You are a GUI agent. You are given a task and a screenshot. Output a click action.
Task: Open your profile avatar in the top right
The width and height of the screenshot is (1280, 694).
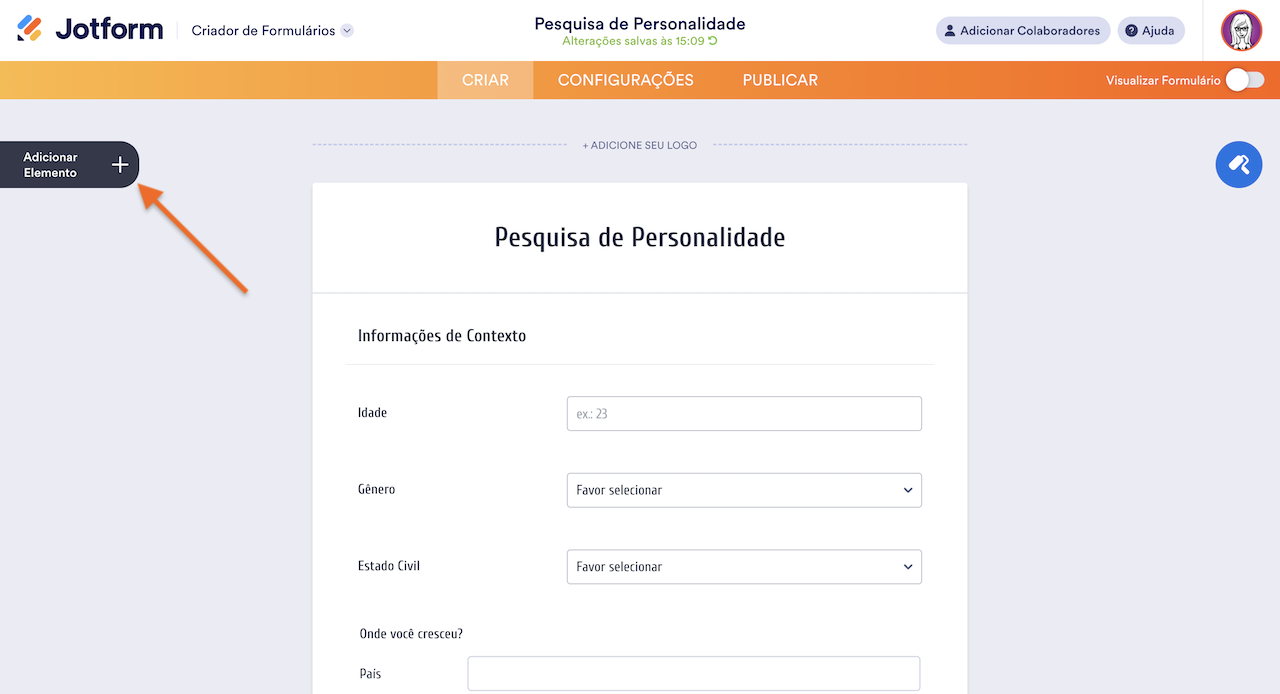click(x=1240, y=29)
